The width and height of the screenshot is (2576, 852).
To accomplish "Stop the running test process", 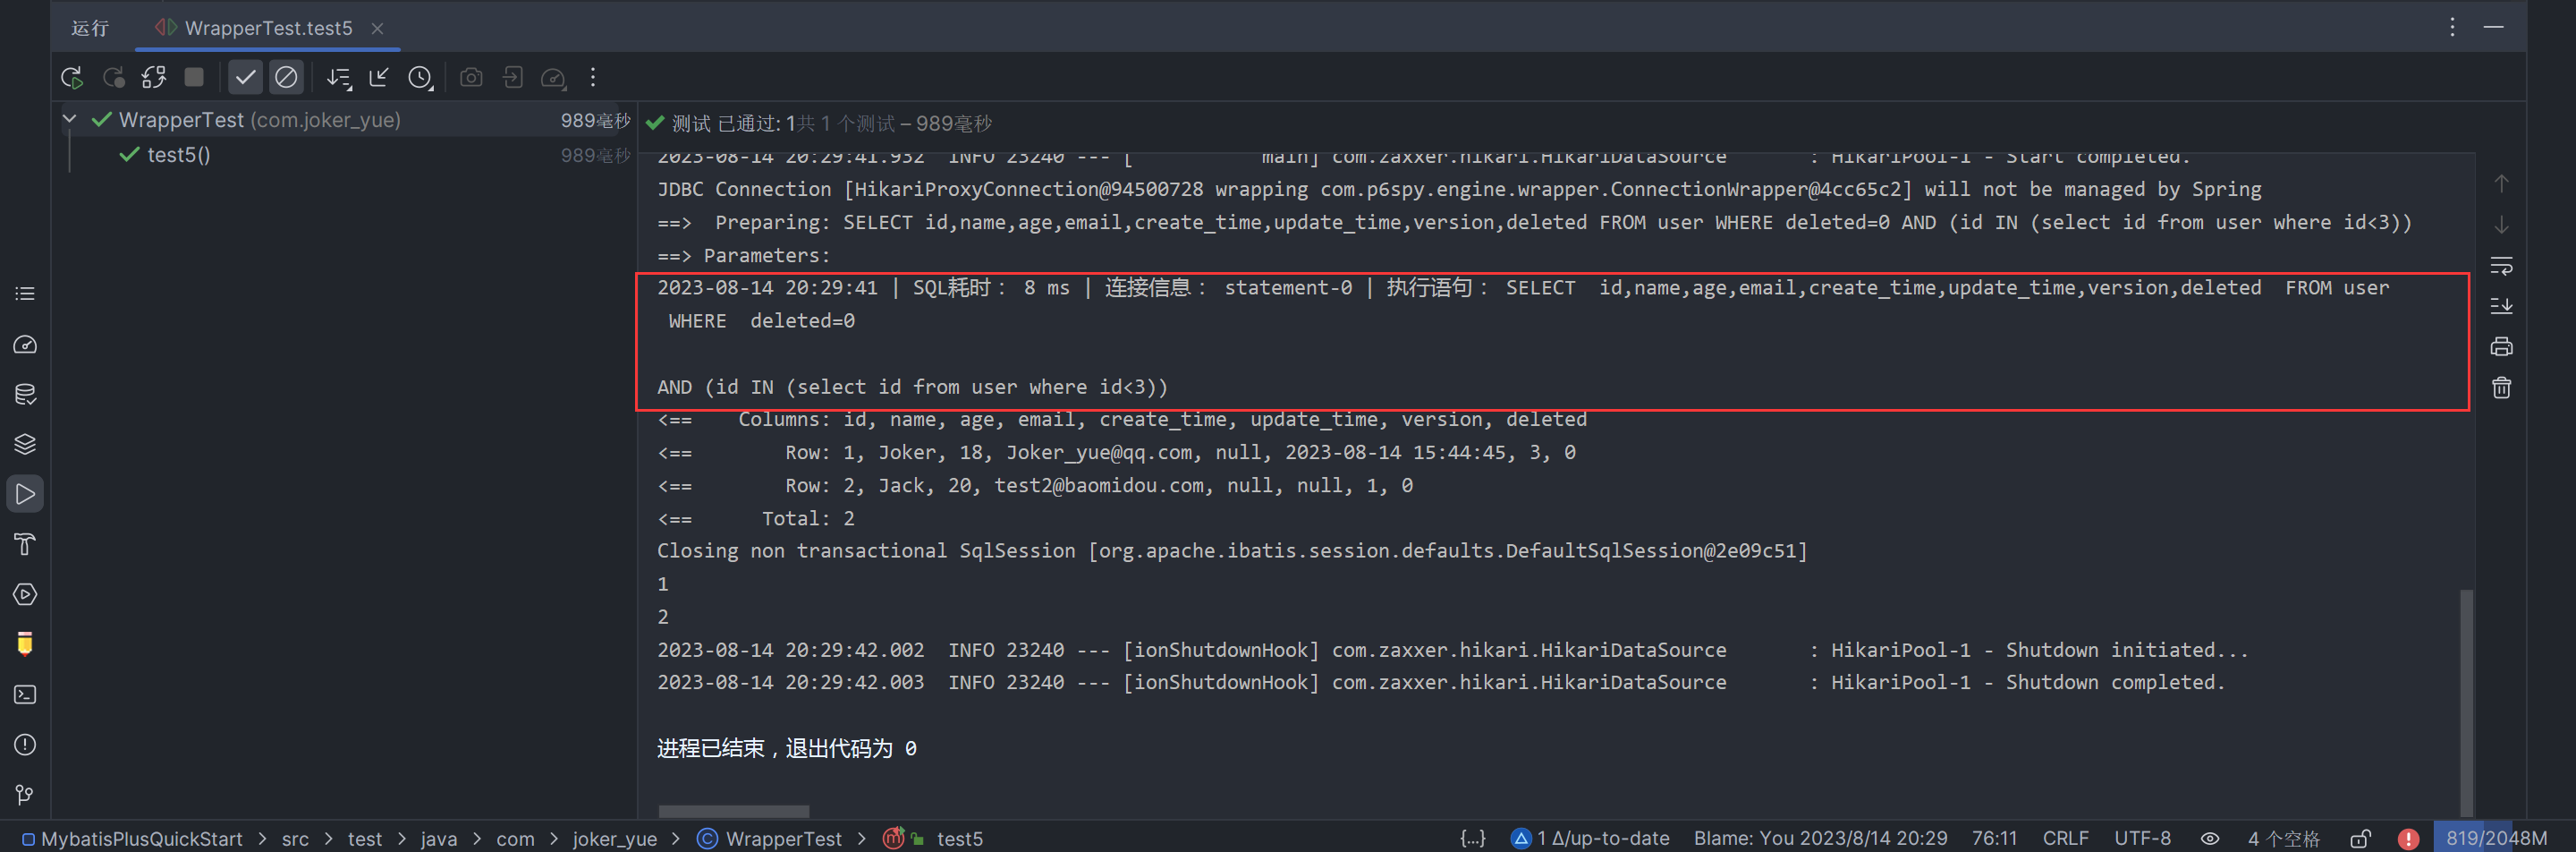I will point(194,77).
